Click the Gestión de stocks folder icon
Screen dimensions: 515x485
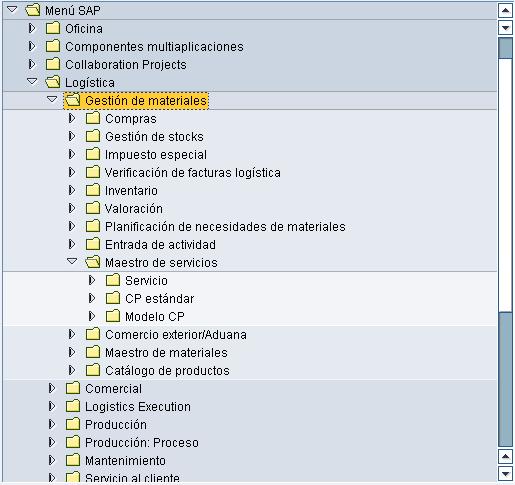(93, 136)
